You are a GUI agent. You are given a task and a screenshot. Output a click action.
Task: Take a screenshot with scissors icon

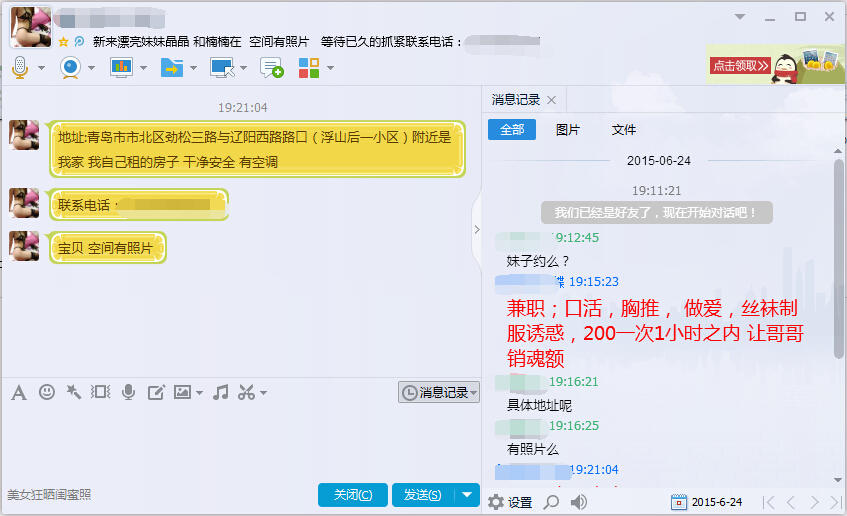[x=246, y=392]
